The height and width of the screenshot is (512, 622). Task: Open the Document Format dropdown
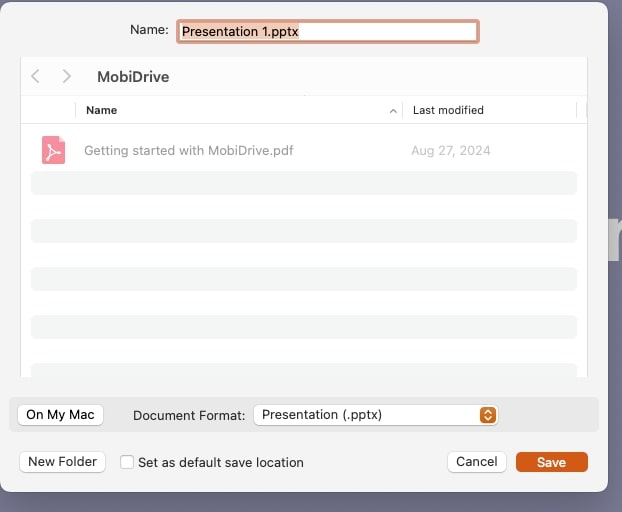(375, 415)
